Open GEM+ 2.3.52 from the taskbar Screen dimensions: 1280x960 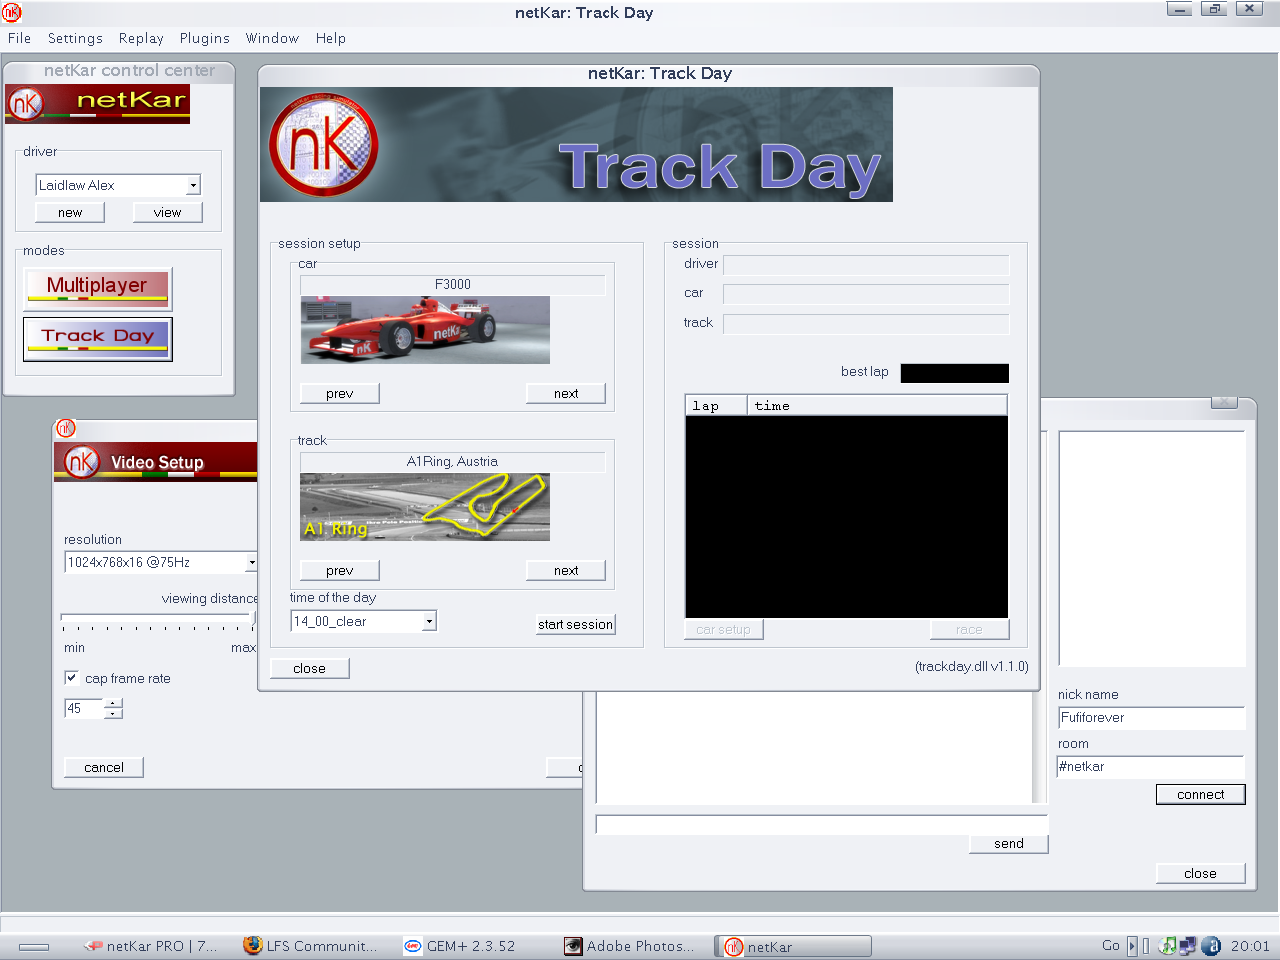[460, 946]
